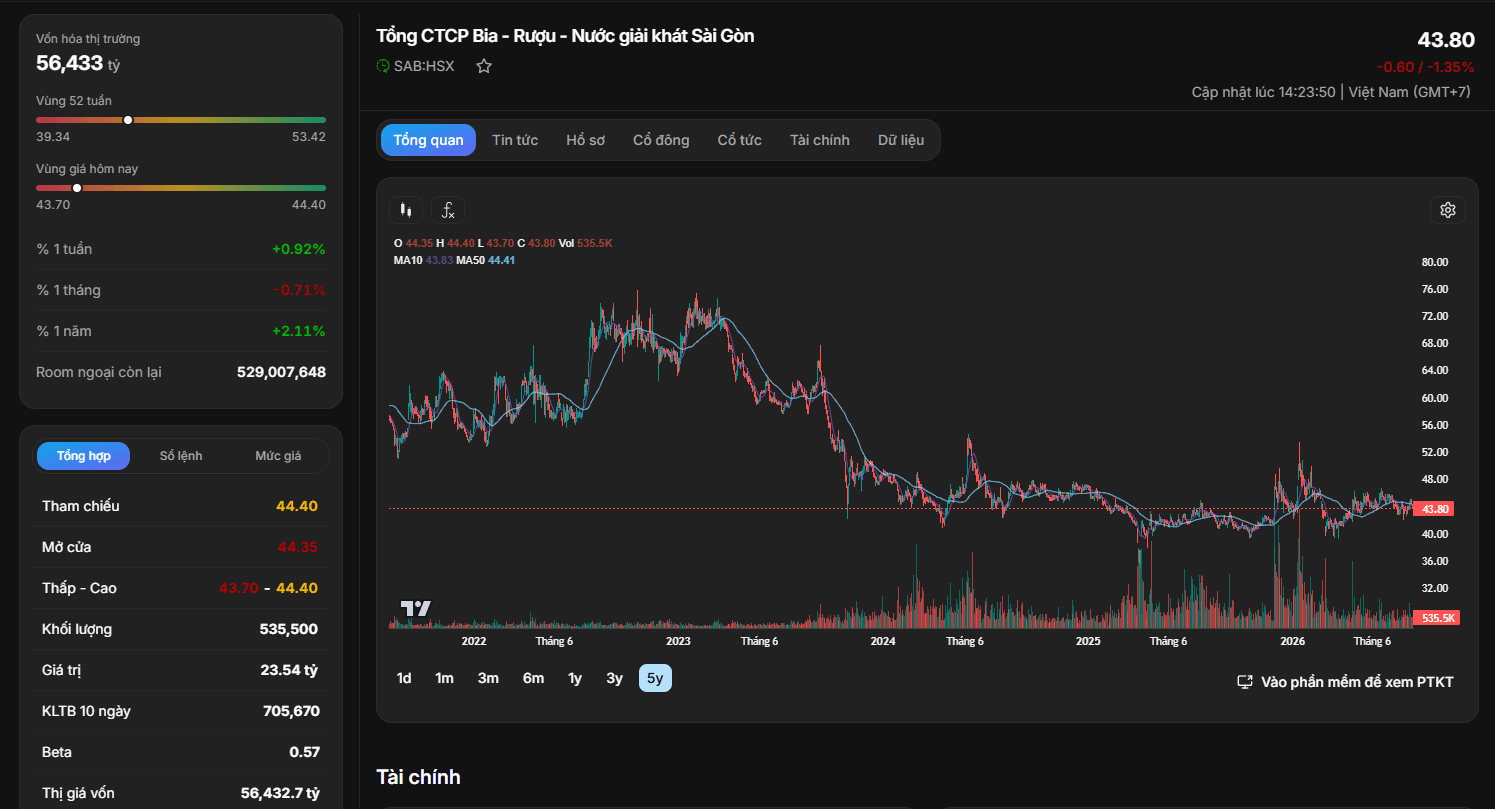This screenshot has height=809, width=1495.
Task: Add SAB to favorites with the star
Action: [x=484, y=66]
